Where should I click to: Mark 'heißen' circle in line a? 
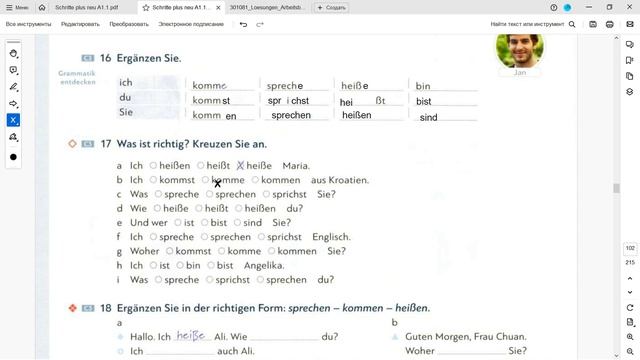click(x=153, y=165)
